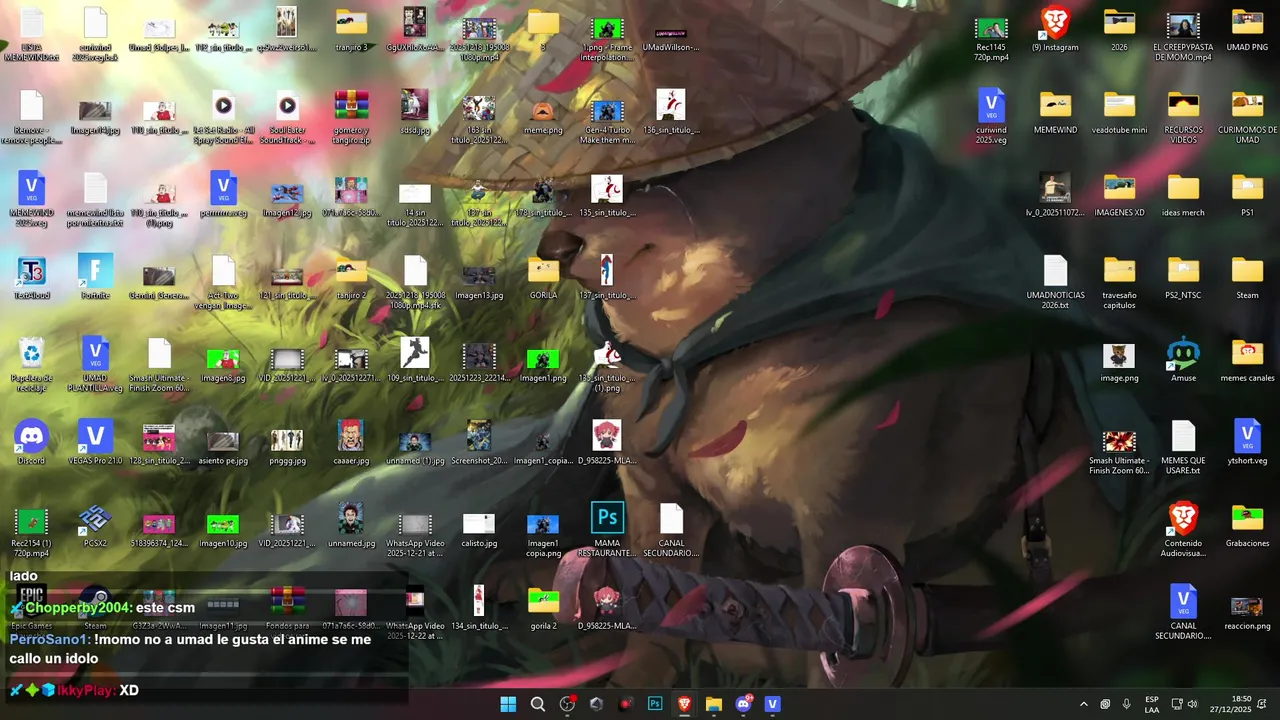Launch the PCSX2 emulator shortcut
Image resolution: width=1280 pixels, height=720 pixels.
(95, 527)
